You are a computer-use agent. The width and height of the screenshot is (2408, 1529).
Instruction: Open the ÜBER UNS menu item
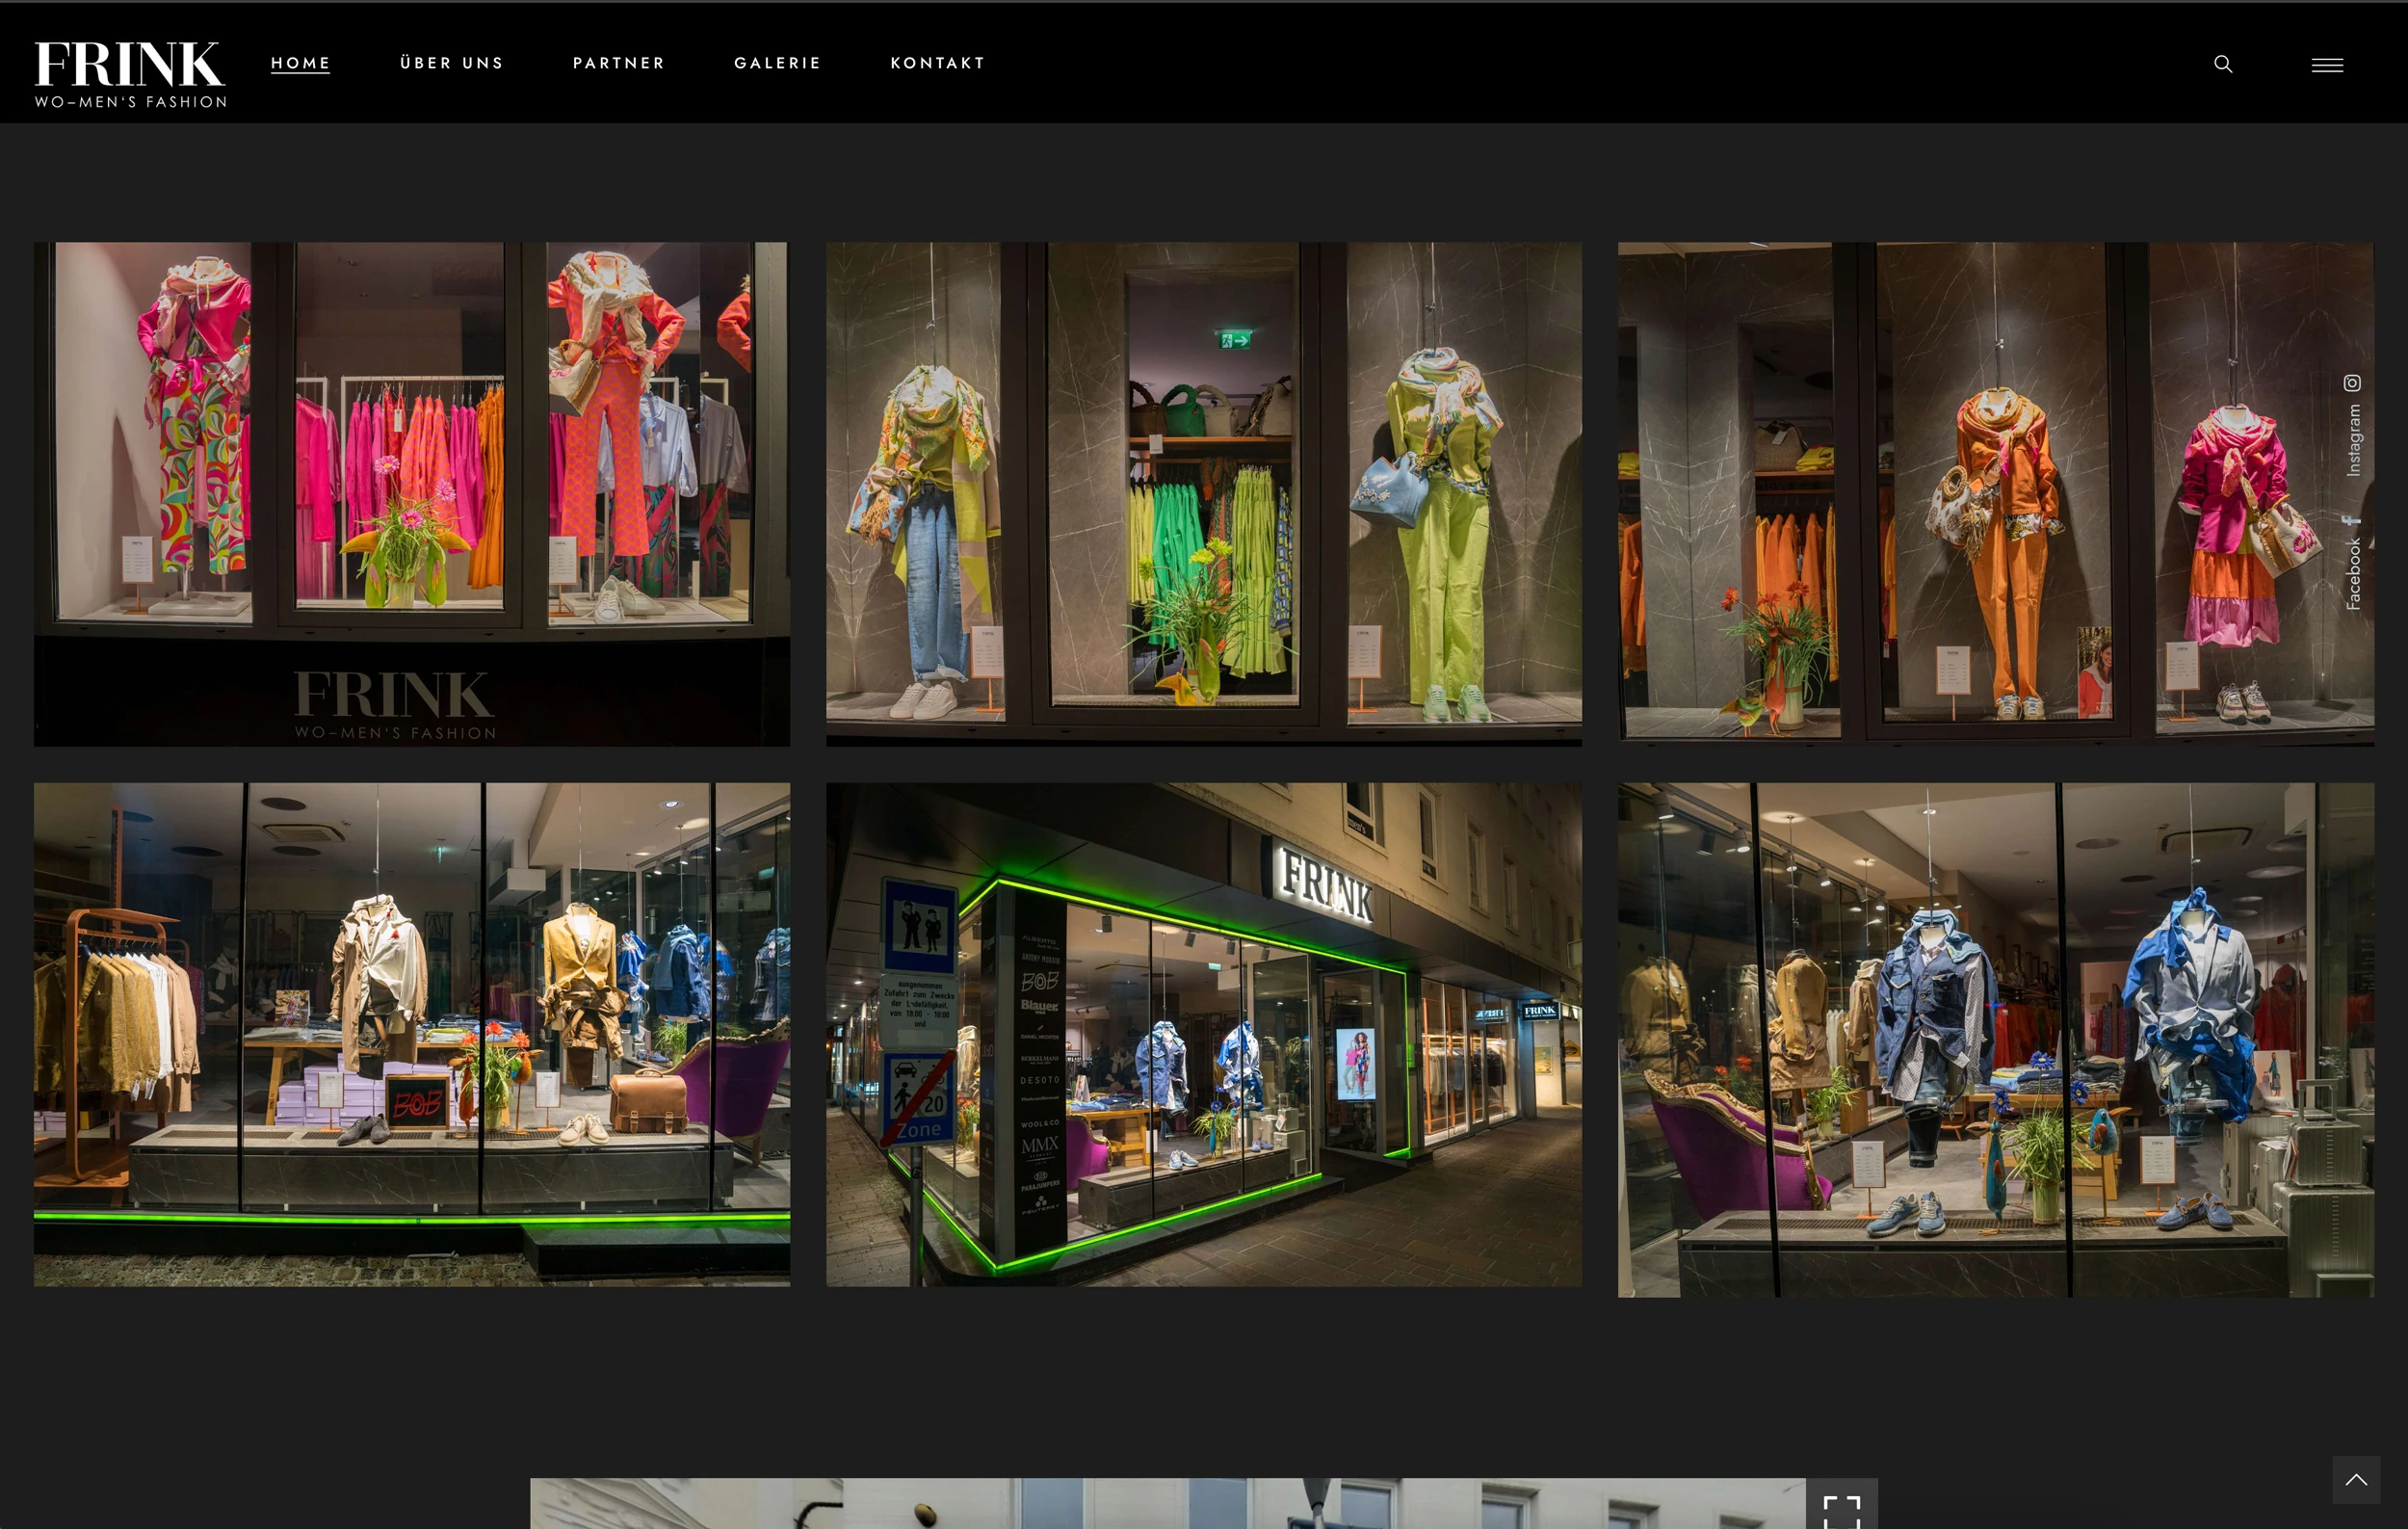(x=452, y=63)
